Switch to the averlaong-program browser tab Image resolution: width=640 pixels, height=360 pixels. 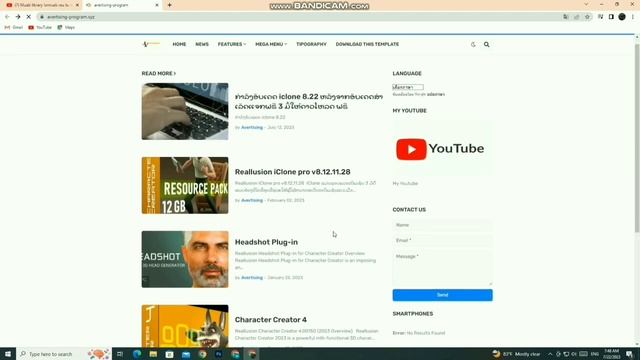pyautogui.click(x=122, y=5)
